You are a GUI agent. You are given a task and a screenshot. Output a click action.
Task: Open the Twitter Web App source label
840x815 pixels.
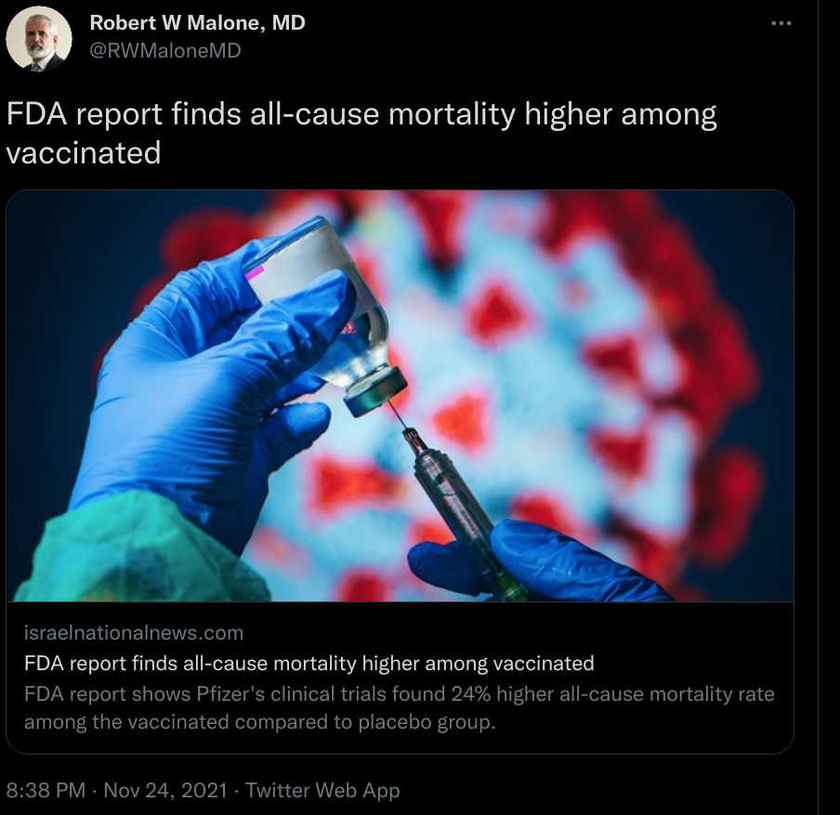pos(322,790)
